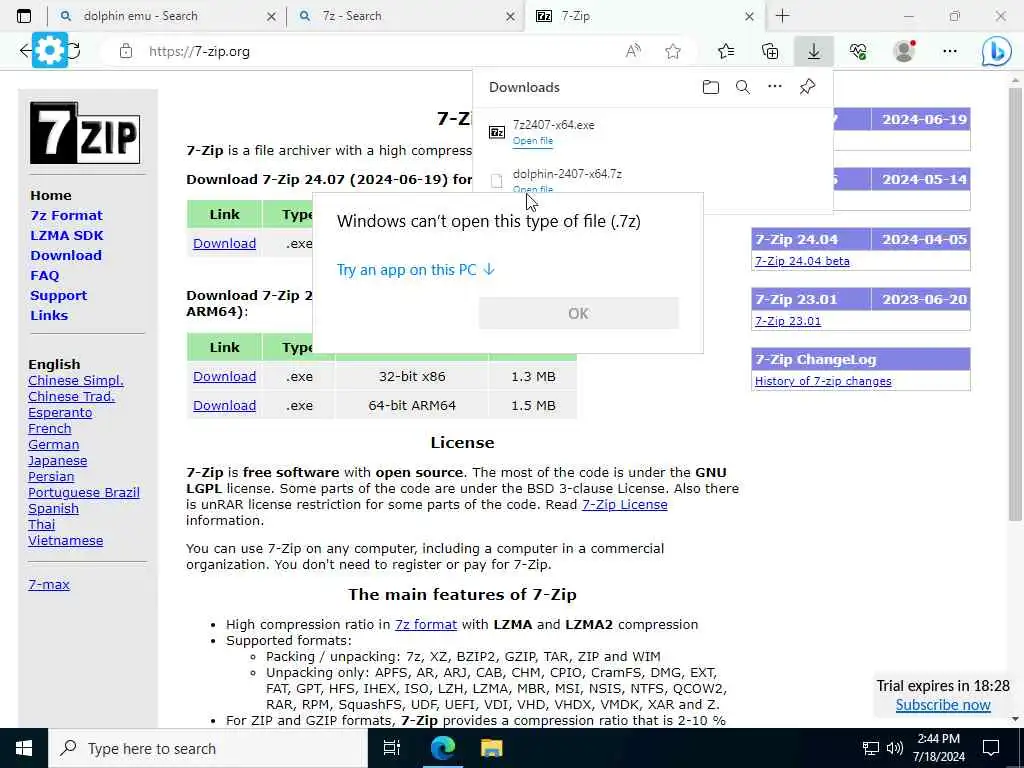1024x768 pixels.
Task: Pin the Downloads panel
Action: [807, 86]
